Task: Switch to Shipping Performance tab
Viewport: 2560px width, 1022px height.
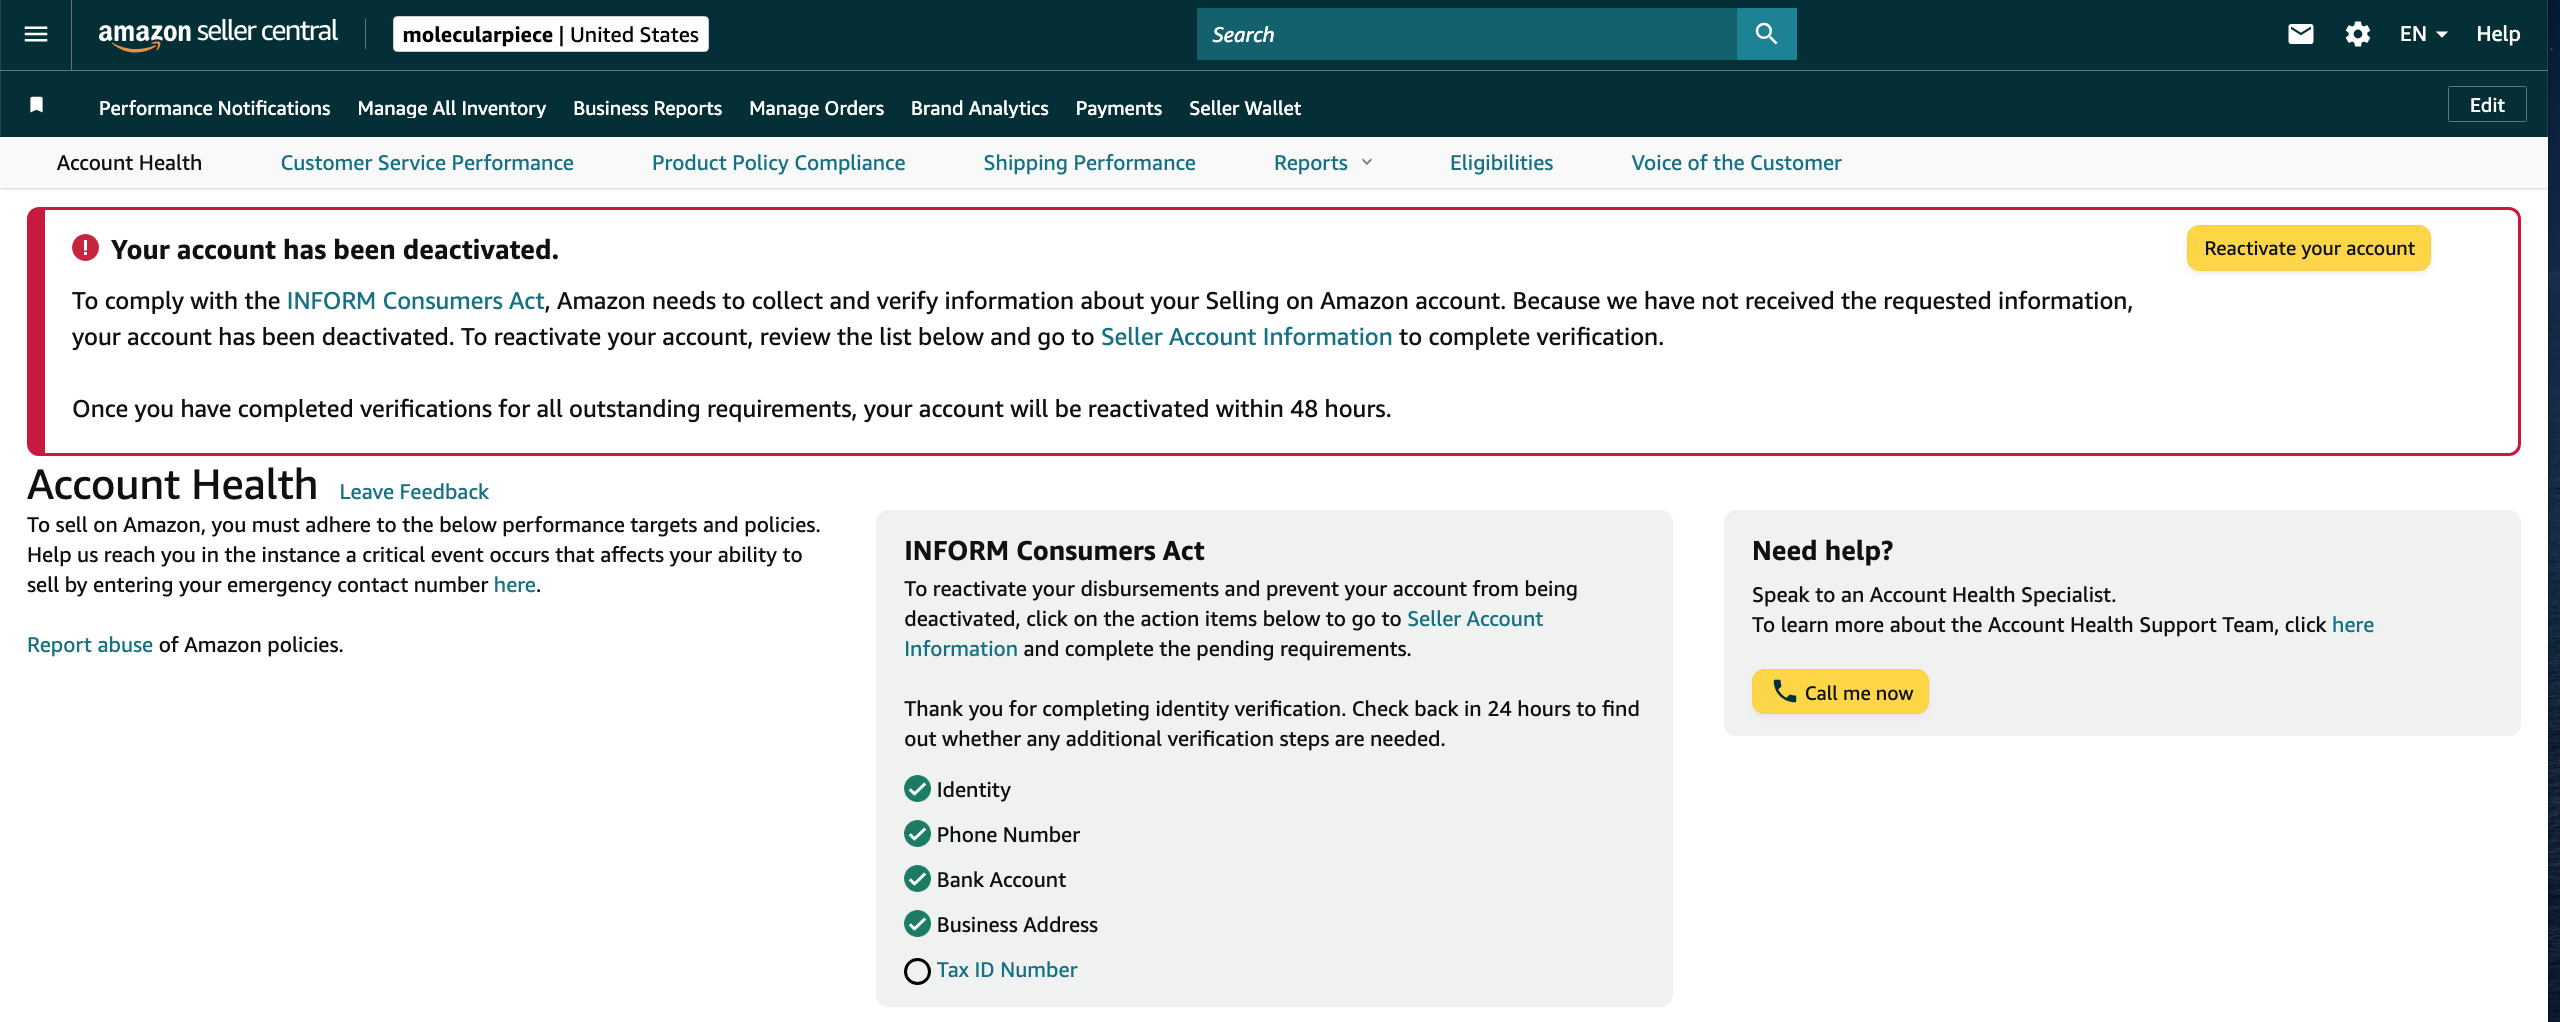Action: pyautogui.click(x=1089, y=162)
